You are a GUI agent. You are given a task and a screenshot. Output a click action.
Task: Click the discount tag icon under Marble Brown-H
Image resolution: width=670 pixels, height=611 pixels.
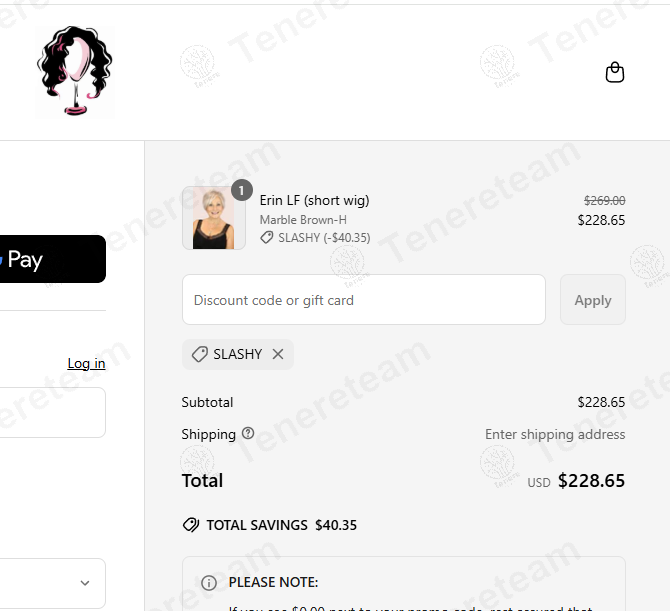tap(267, 238)
